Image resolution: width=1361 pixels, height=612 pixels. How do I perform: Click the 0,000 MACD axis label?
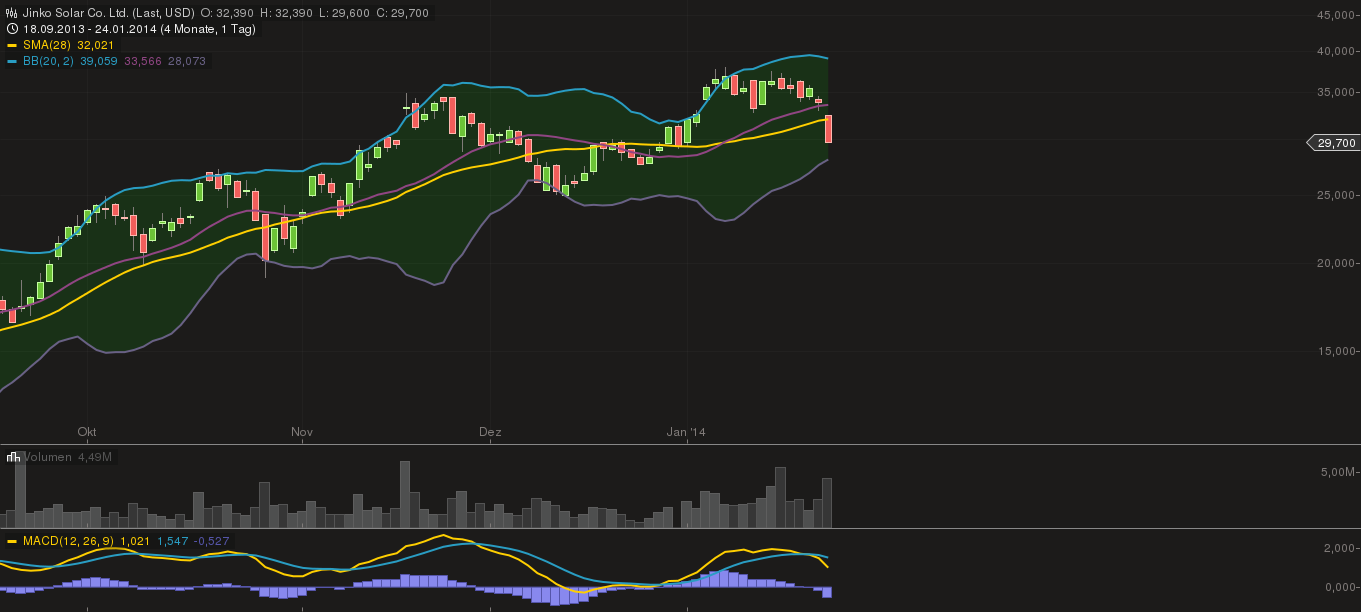coord(1338,586)
